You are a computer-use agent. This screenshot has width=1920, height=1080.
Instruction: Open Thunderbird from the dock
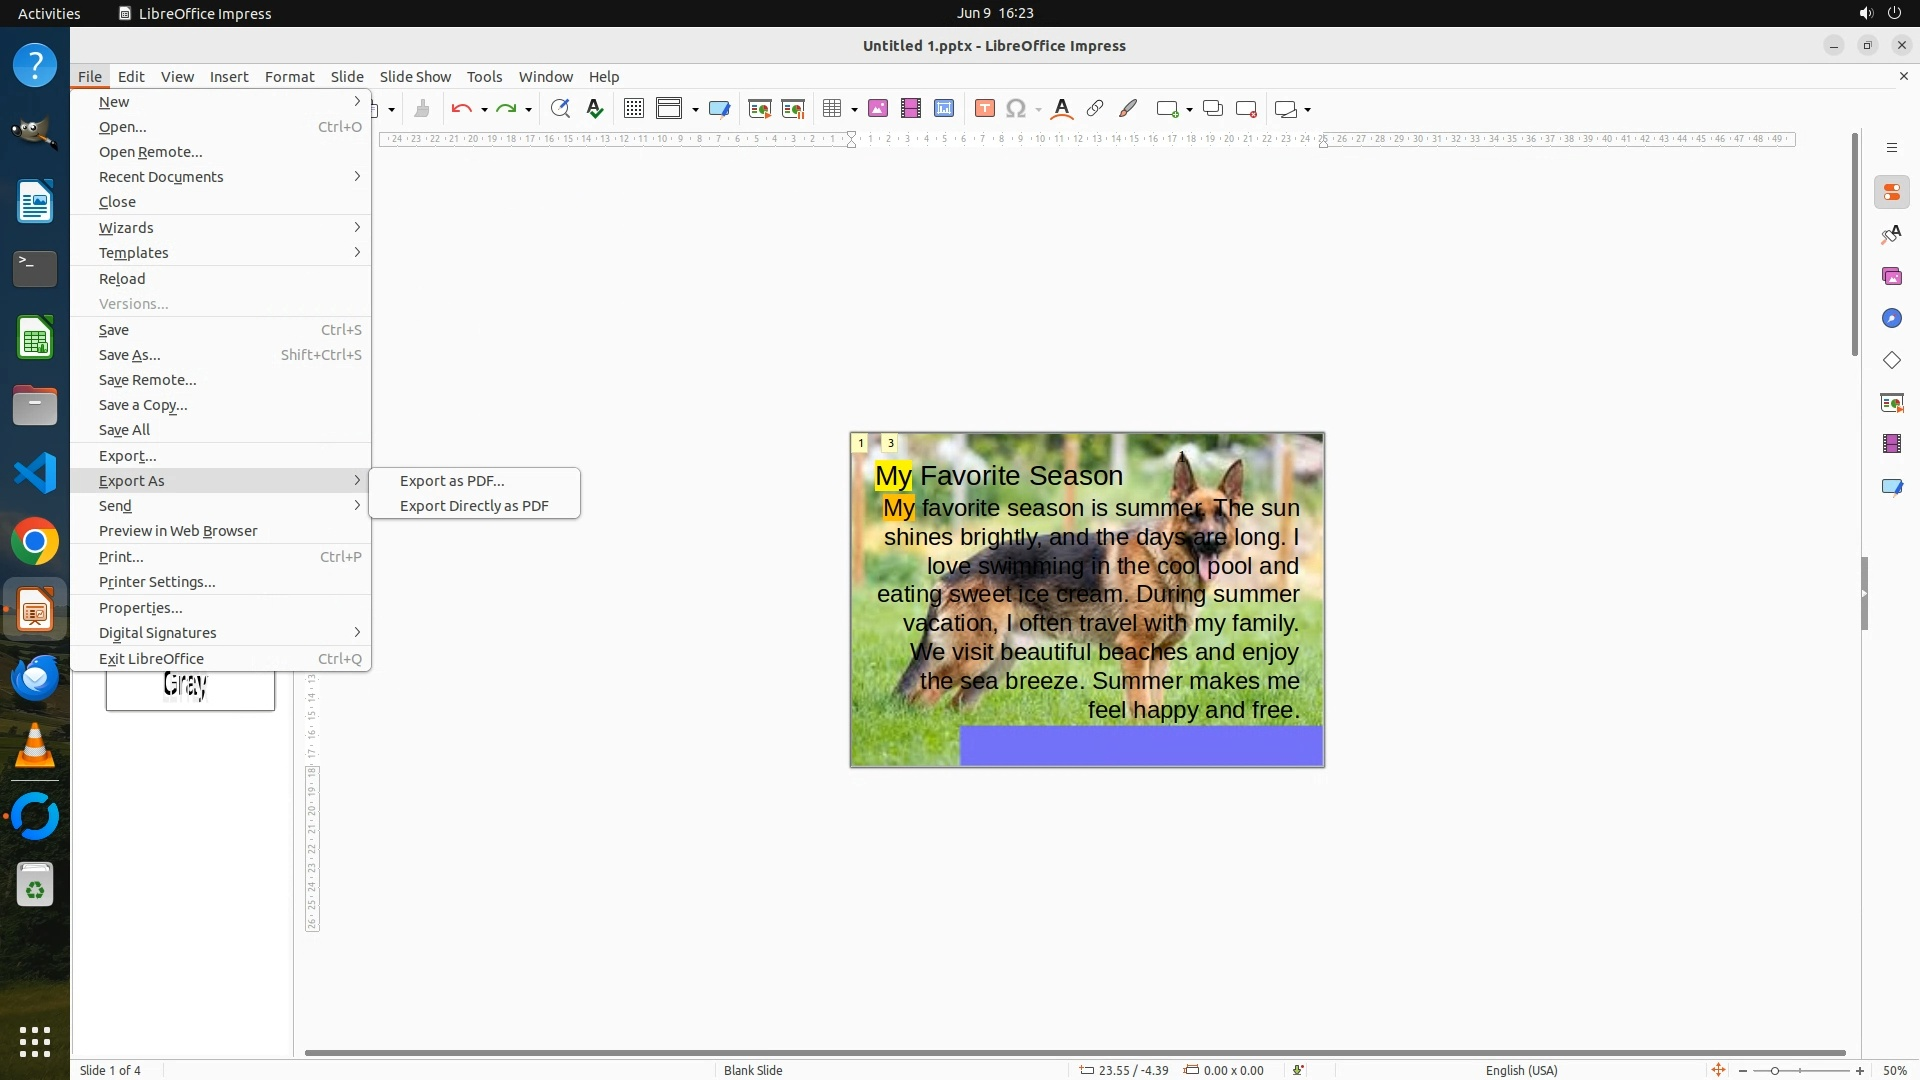(35, 678)
